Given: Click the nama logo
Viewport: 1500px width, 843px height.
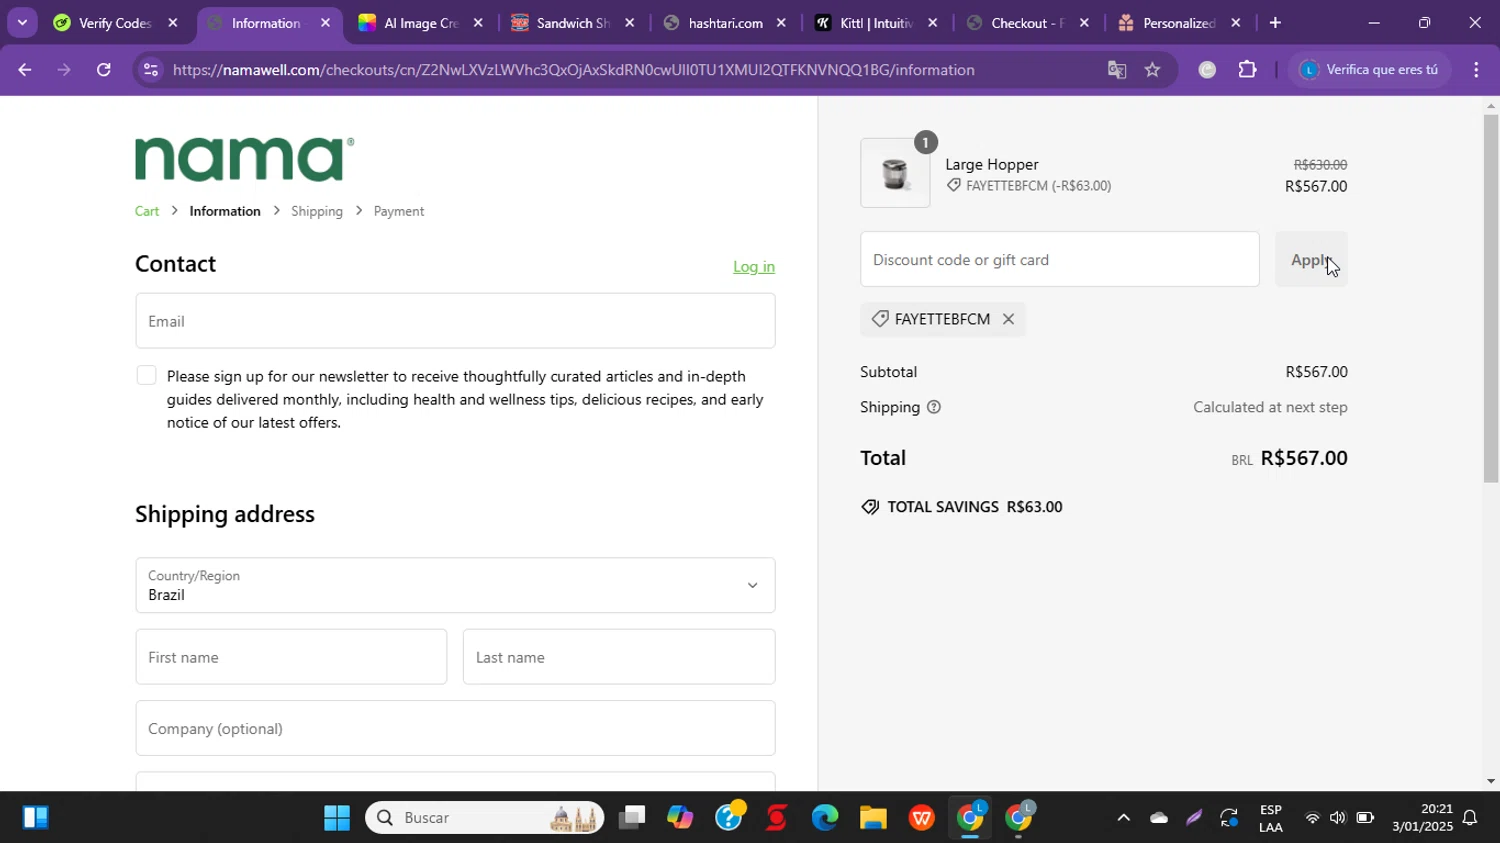Looking at the screenshot, I should [245, 159].
